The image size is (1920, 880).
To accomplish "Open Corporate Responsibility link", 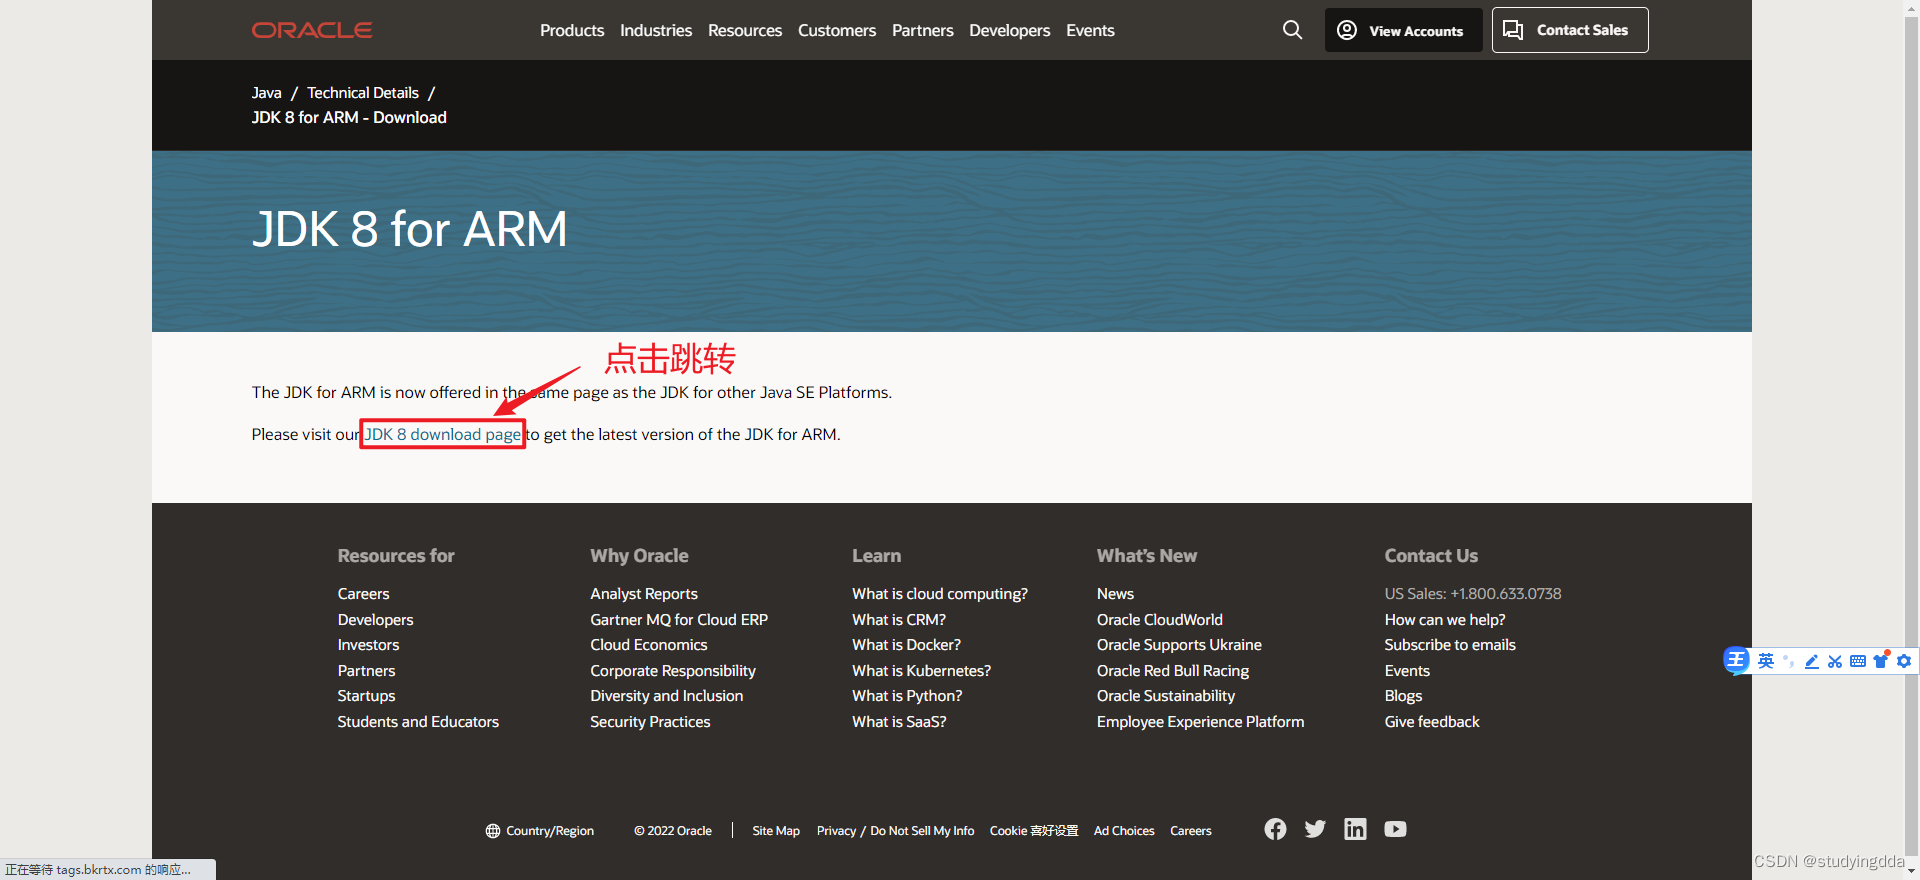I will (x=673, y=671).
